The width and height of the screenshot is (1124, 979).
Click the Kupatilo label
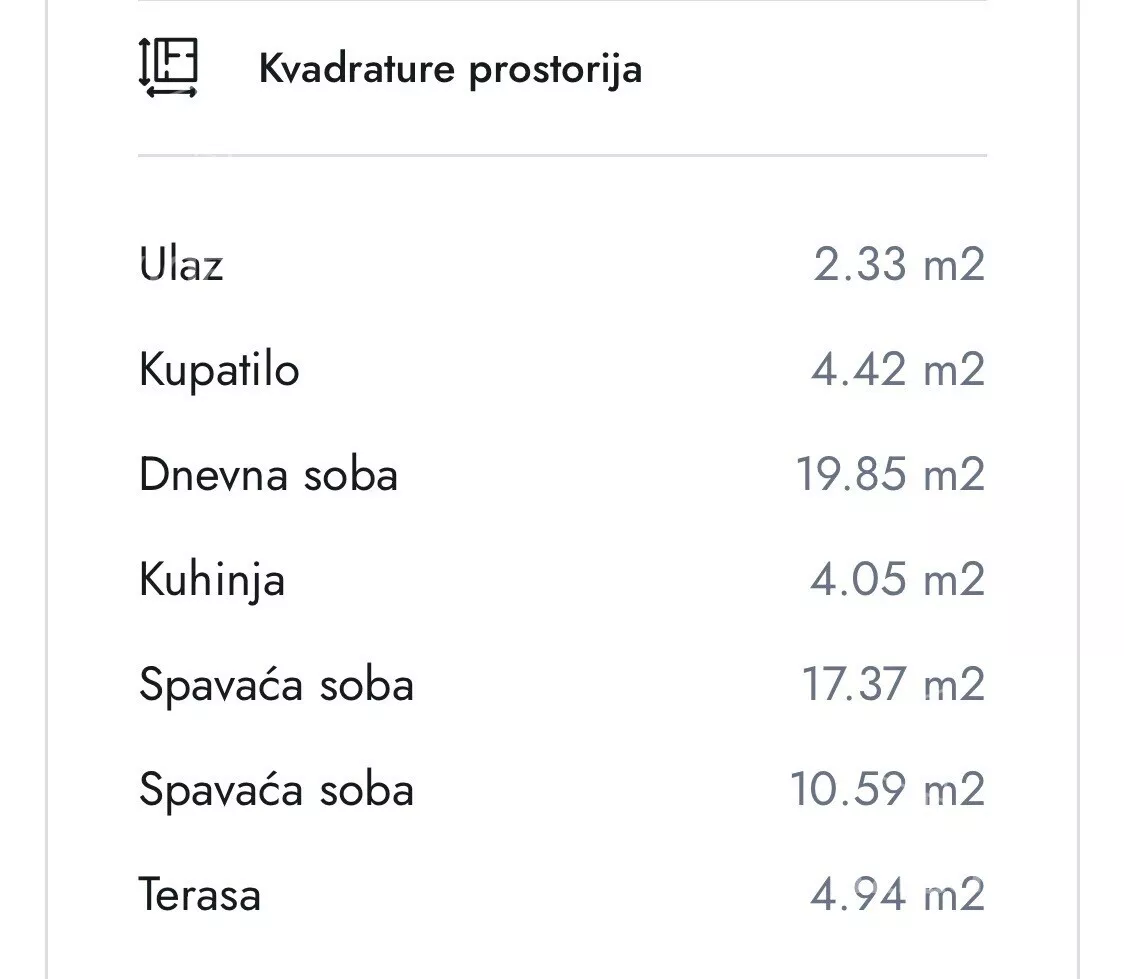coord(220,369)
